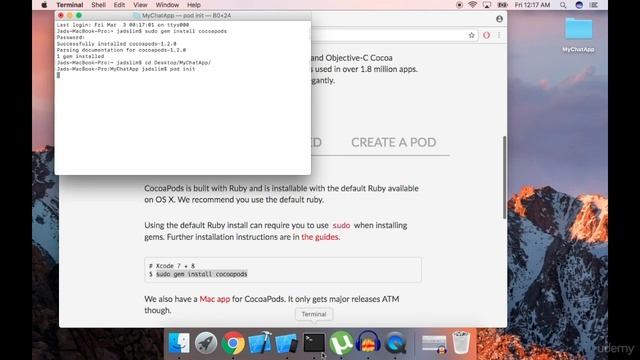Viewport: 640px width, 360px height.
Task: Zoom Terminal with the green button
Action: pos(79,16)
